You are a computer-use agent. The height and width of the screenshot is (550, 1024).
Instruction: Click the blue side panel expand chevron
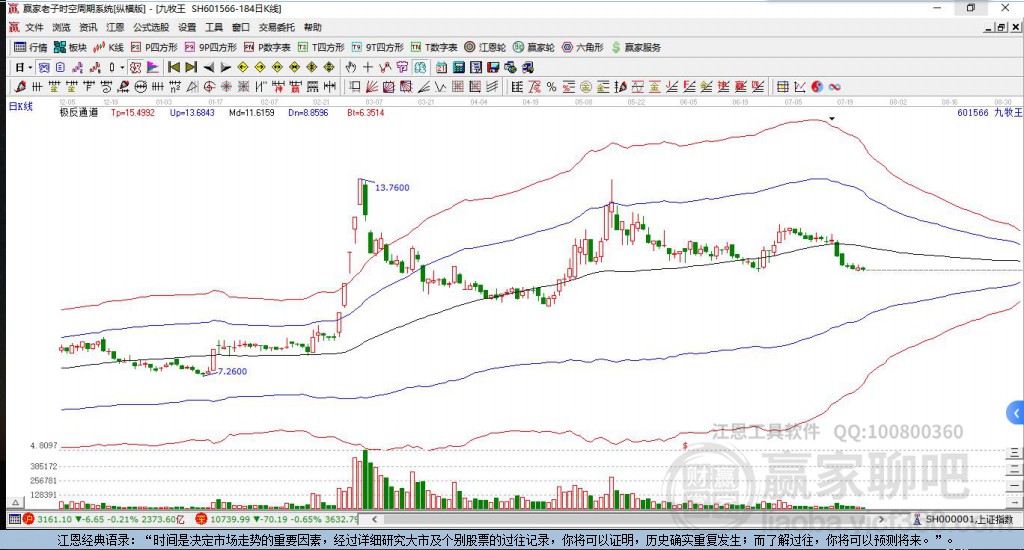[1016, 413]
